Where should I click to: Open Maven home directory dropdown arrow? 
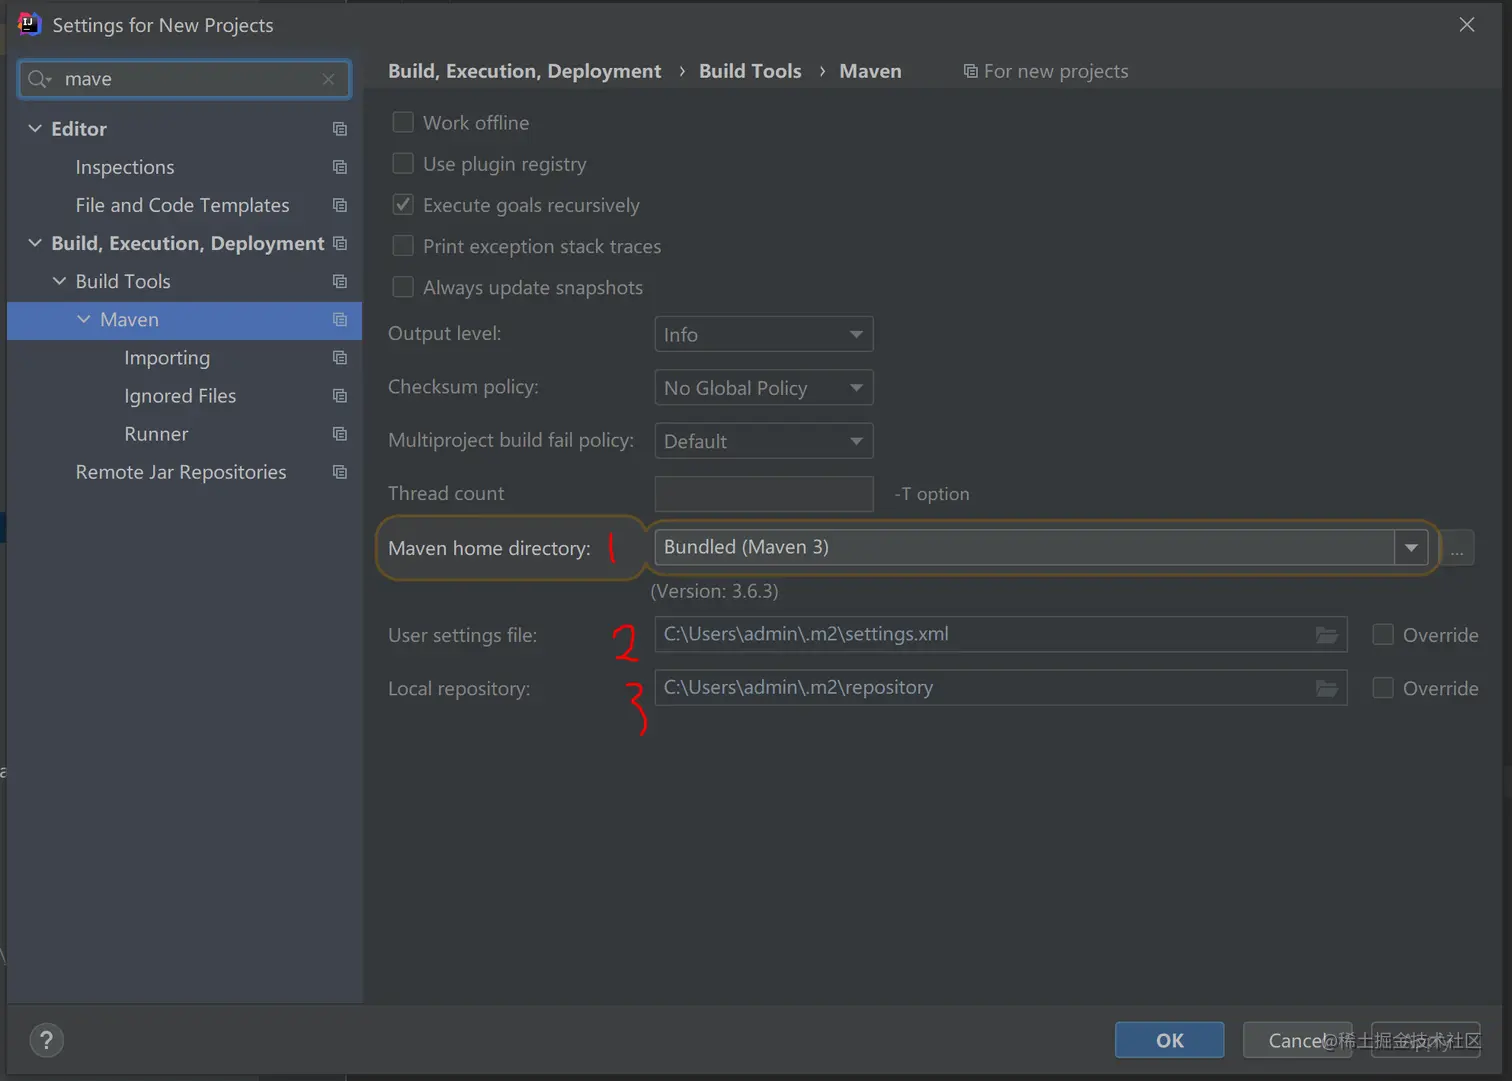1411,547
